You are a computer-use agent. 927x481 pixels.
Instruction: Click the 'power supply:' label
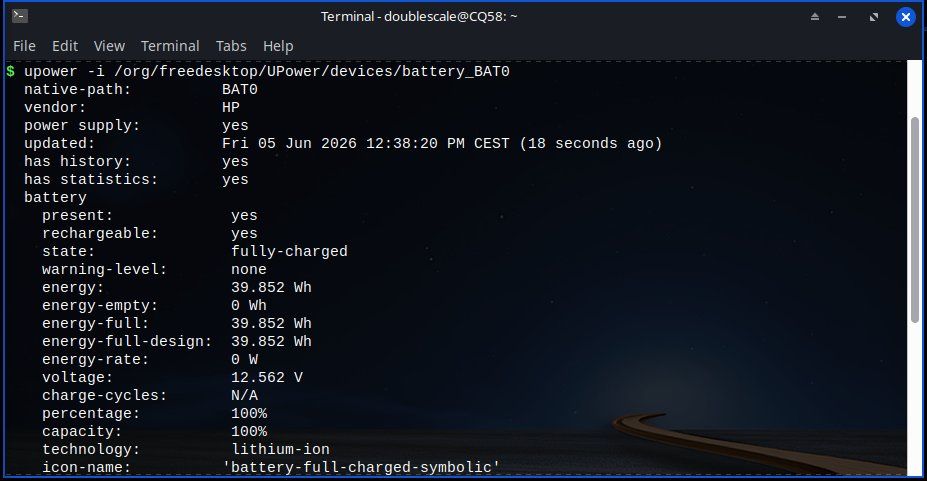(x=82, y=126)
